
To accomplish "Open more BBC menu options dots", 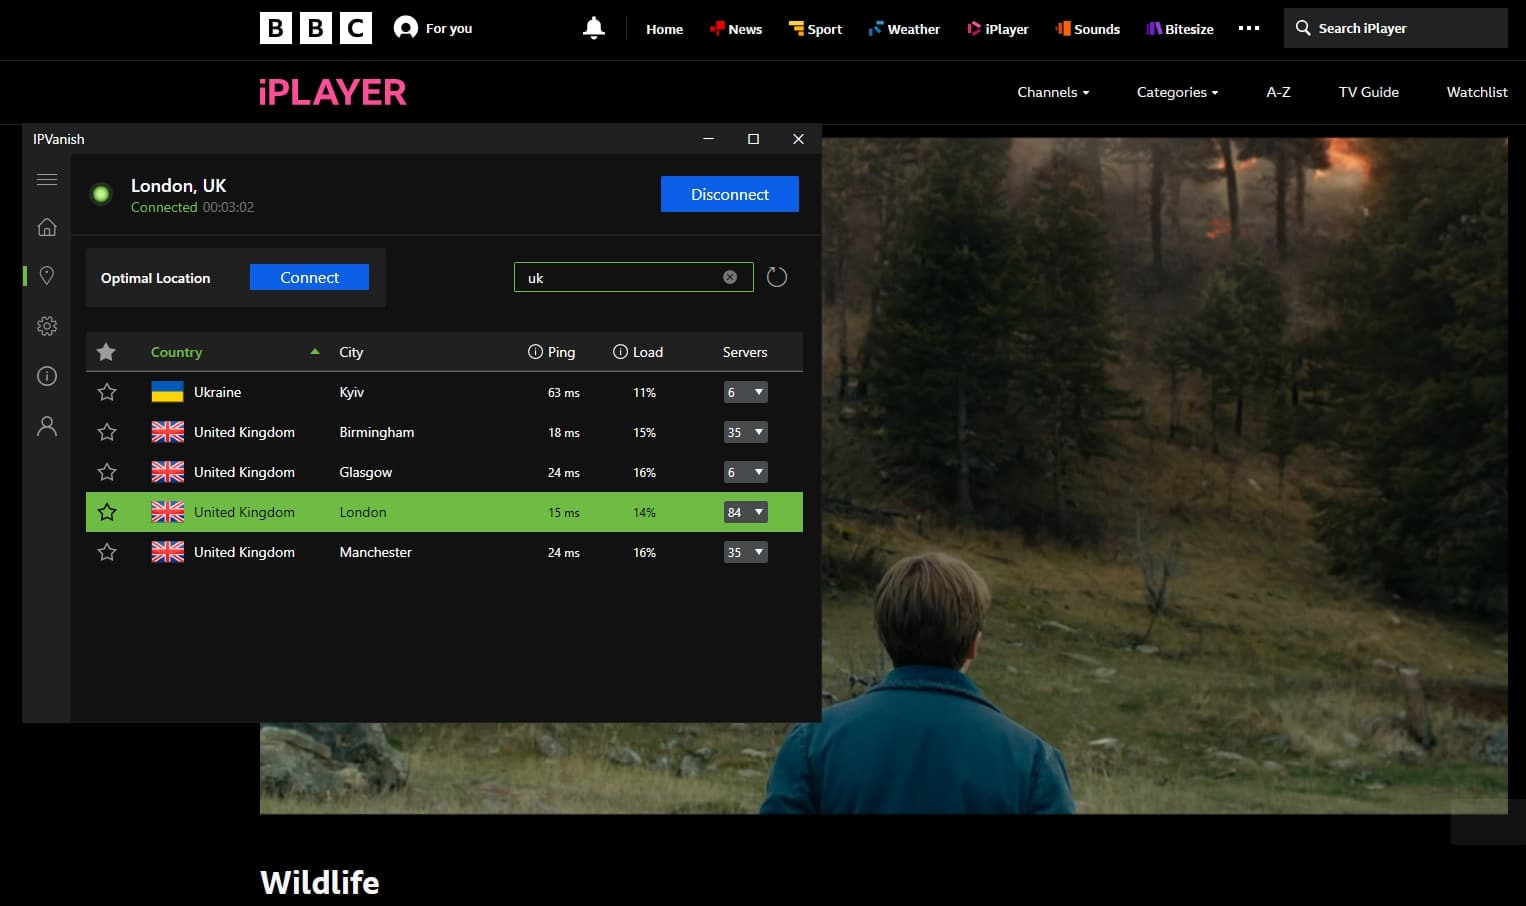I will click(x=1249, y=28).
